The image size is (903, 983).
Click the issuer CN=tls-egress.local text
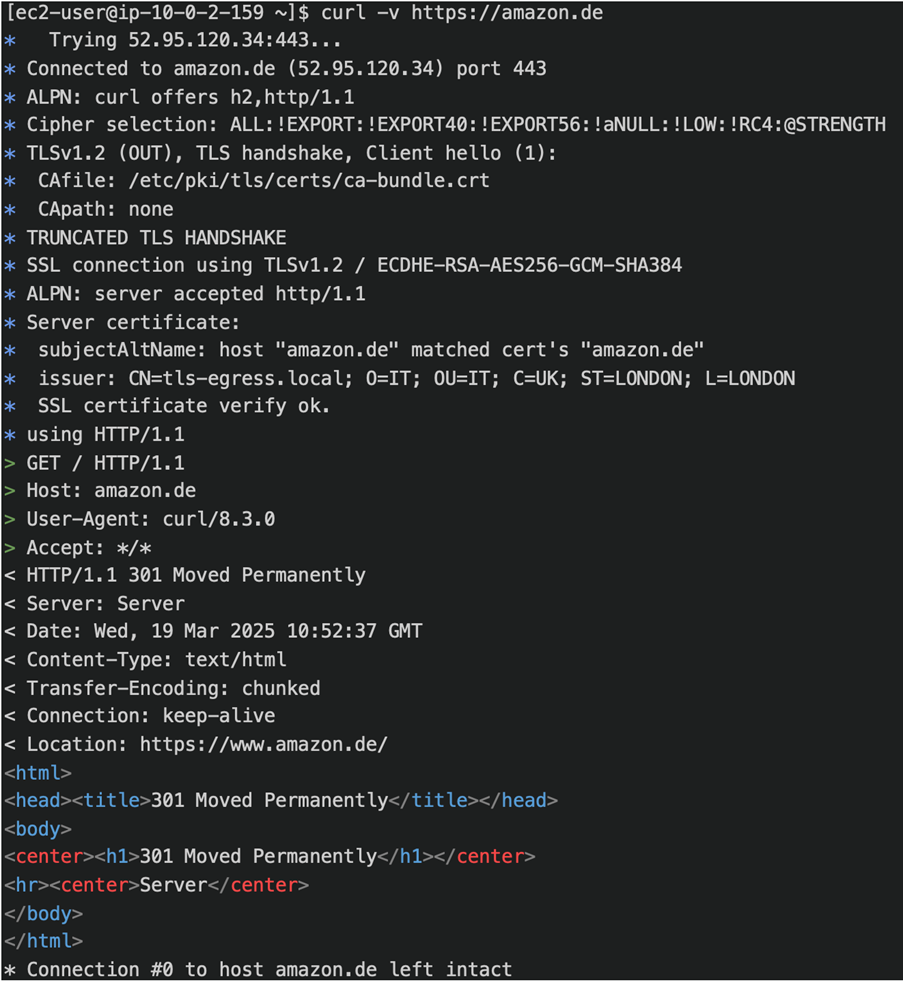pyautogui.click(x=196, y=378)
